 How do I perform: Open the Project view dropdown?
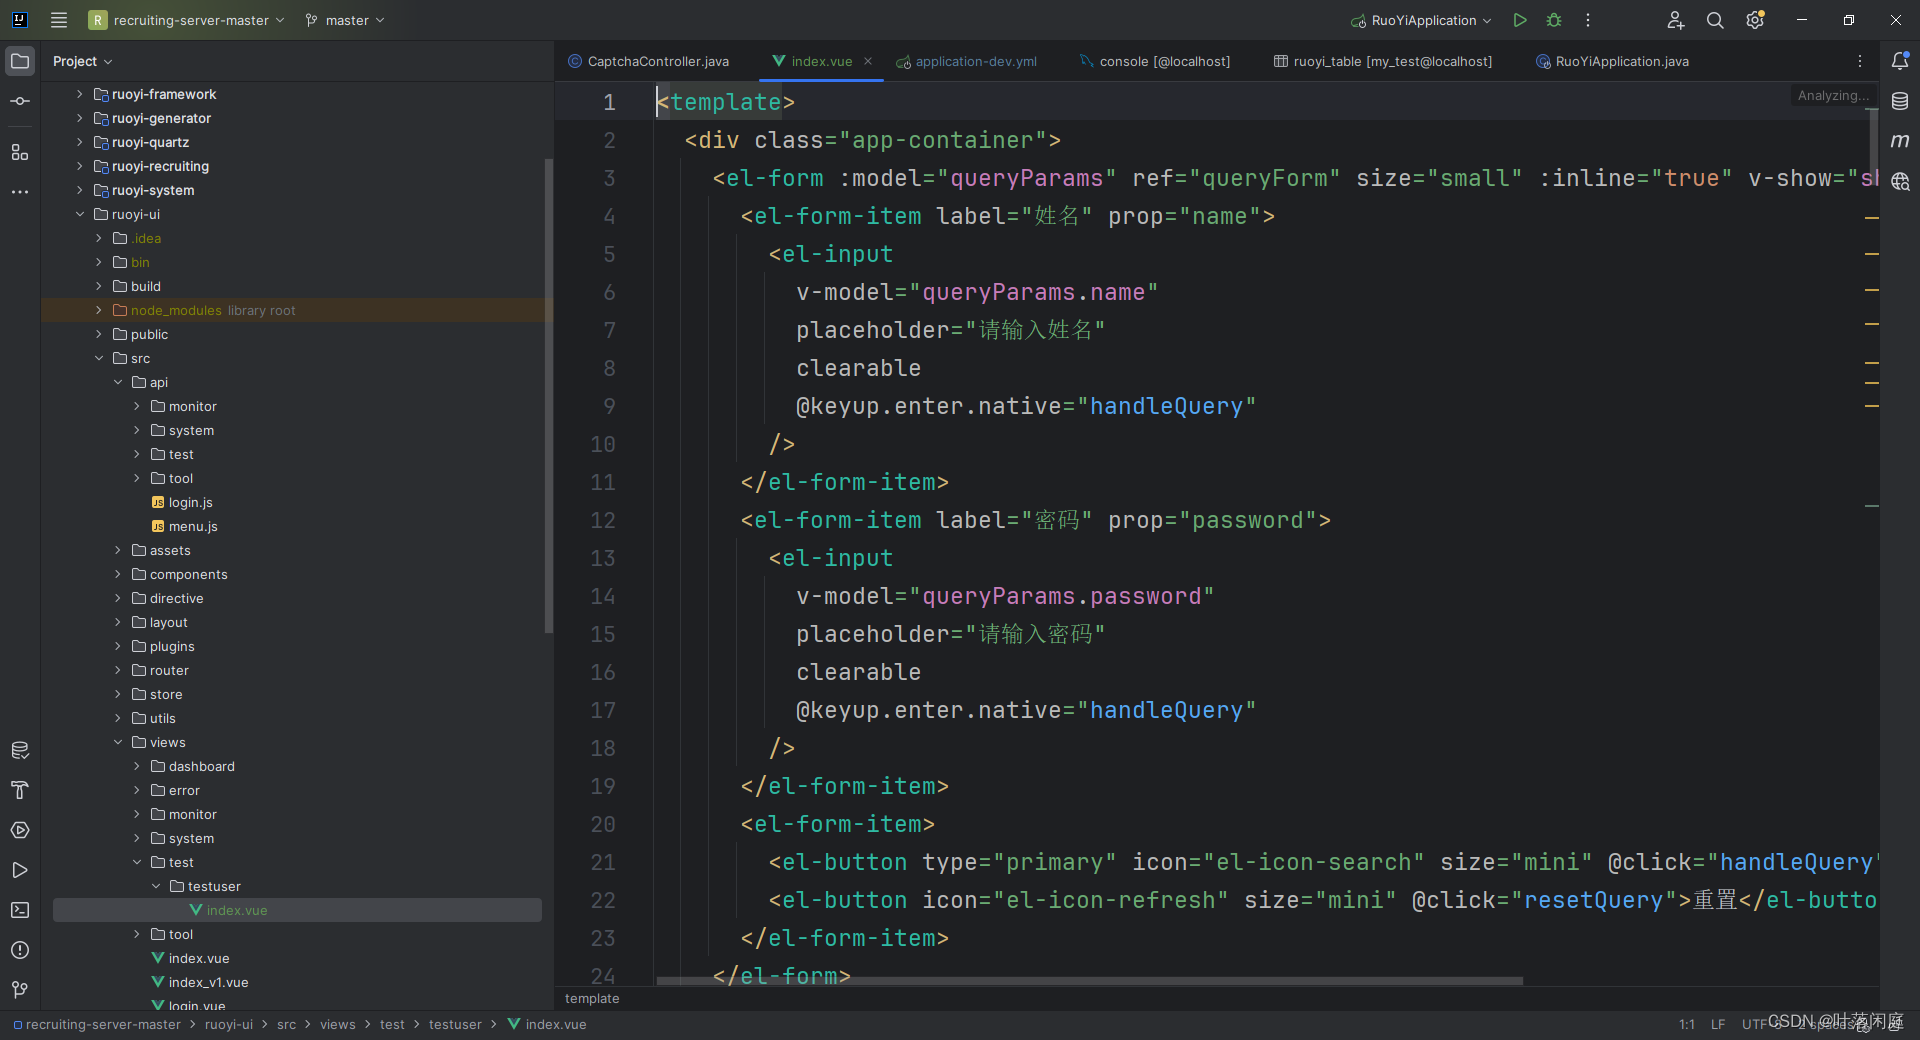[82, 61]
